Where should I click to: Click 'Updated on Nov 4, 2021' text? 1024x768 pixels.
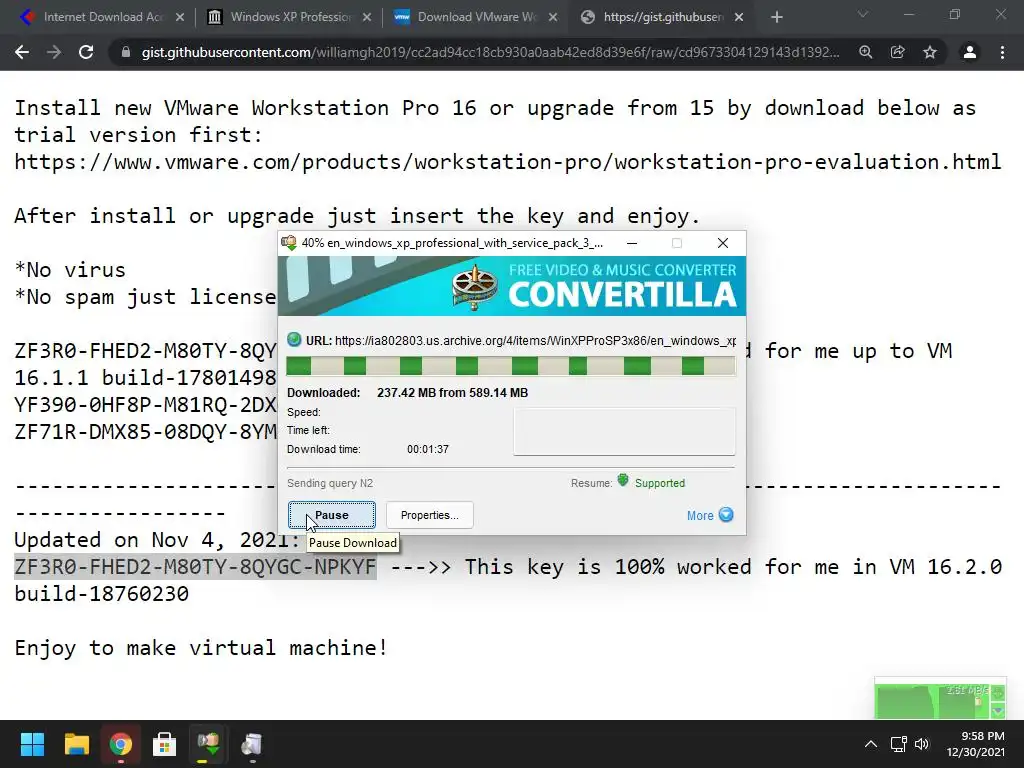(x=157, y=540)
